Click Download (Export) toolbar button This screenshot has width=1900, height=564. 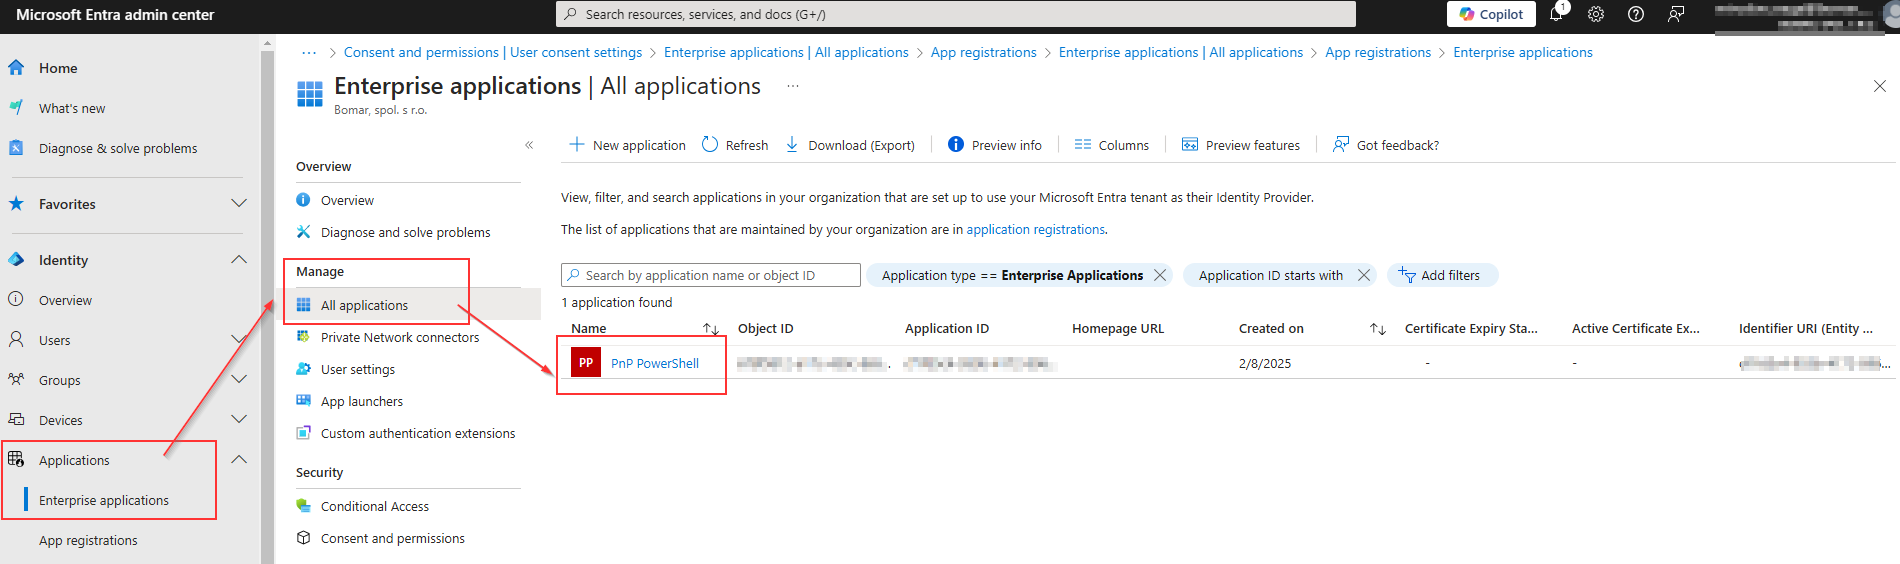coord(850,145)
